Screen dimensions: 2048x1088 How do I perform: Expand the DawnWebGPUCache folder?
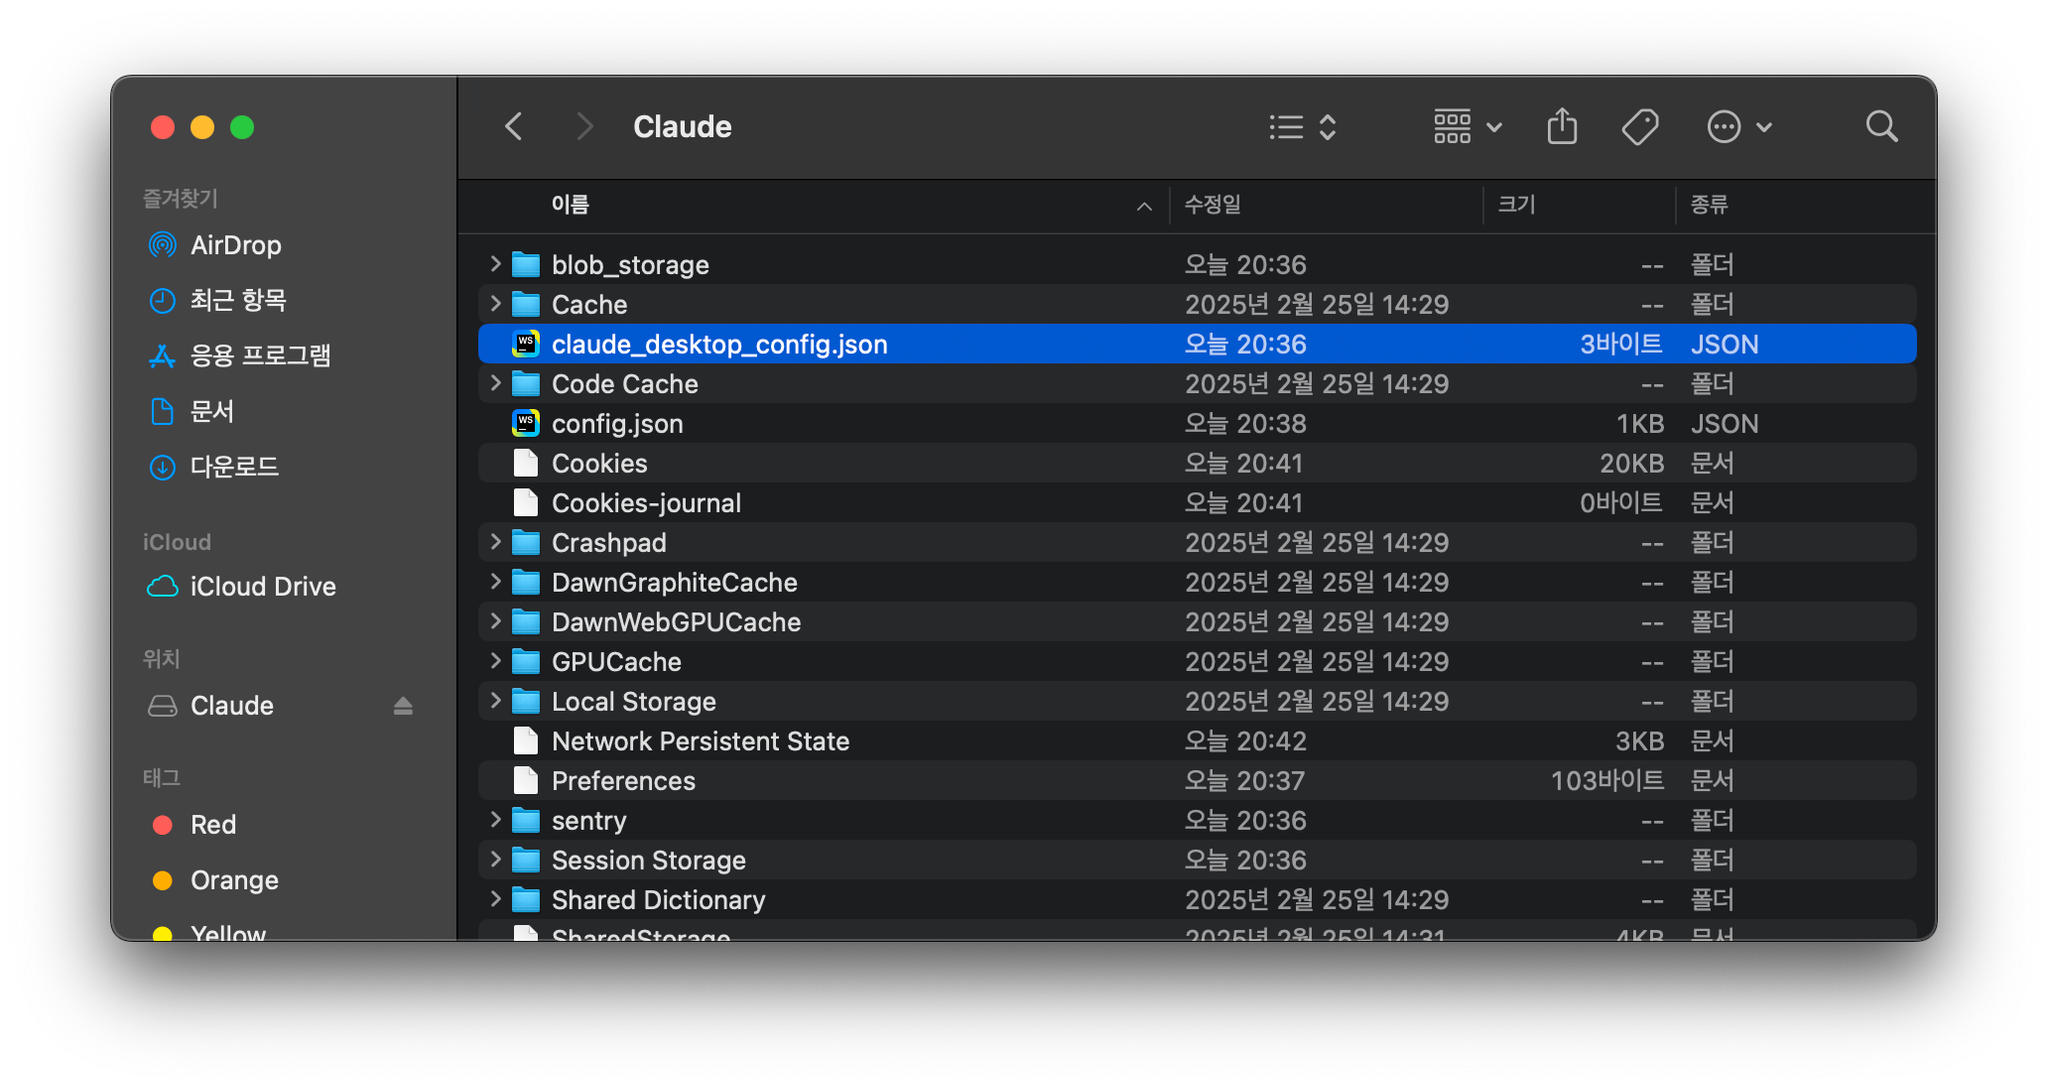pyautogui.click(x=495, y=621)
